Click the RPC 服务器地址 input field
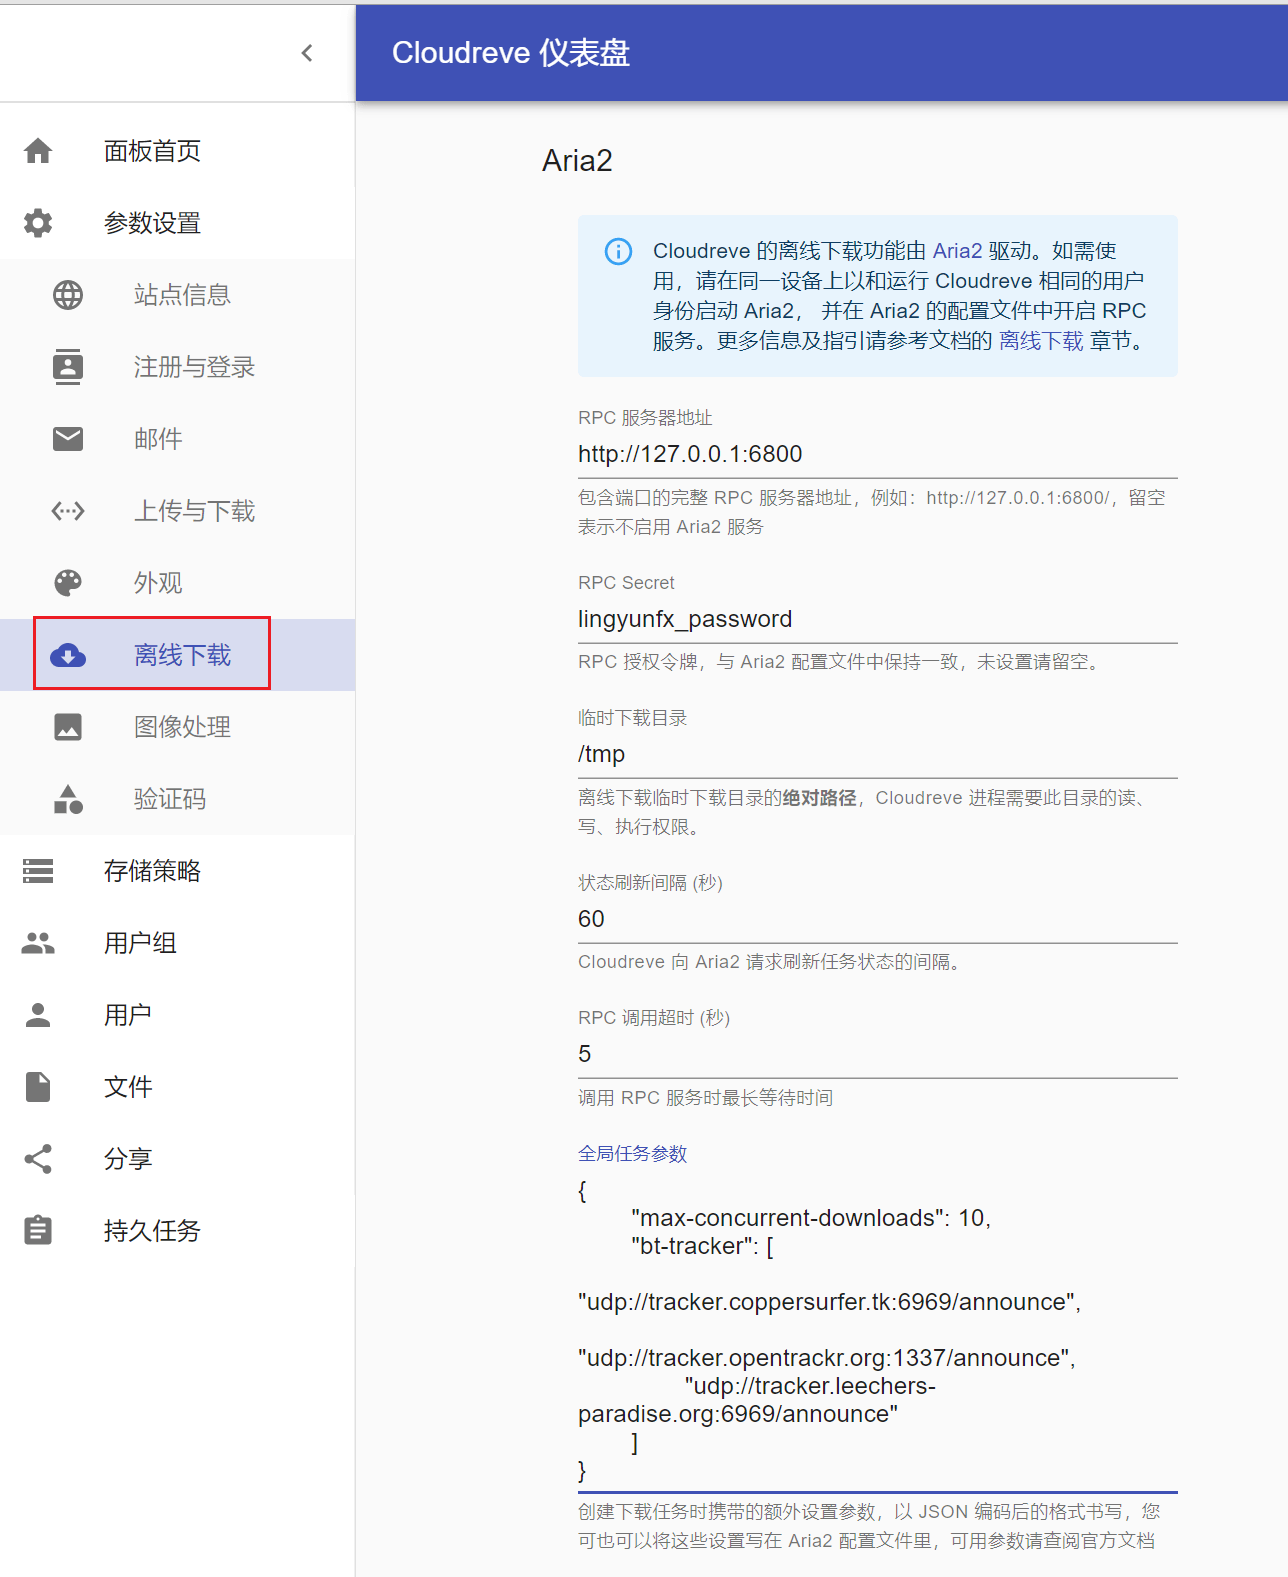1288x1577 pixels. tap(878, 454)
